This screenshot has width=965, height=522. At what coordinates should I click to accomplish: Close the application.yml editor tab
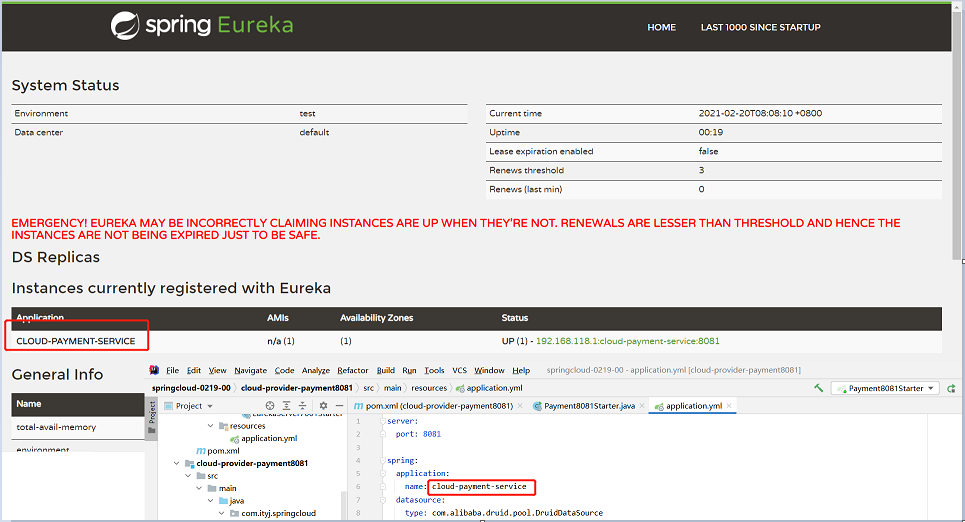click(x=729, y=406)
